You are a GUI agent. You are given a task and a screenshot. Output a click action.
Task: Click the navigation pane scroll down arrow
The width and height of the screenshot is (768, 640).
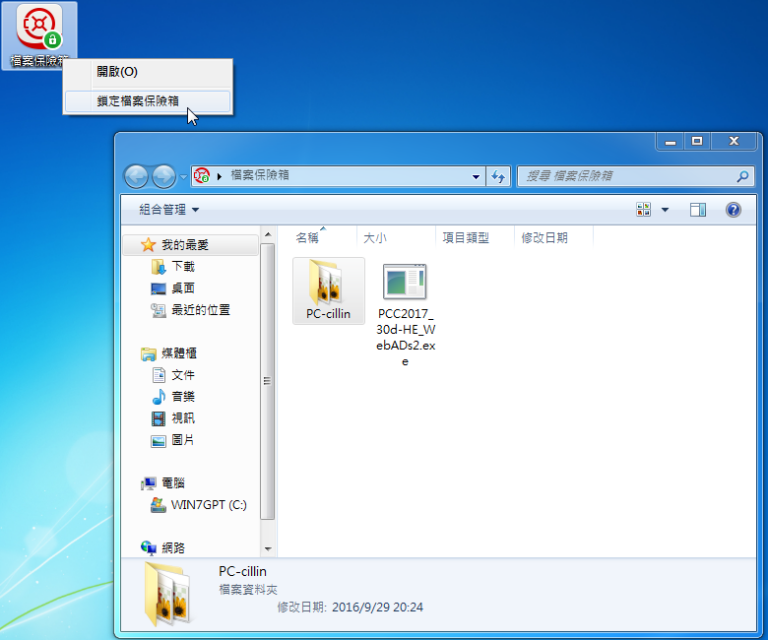[267, 549]
